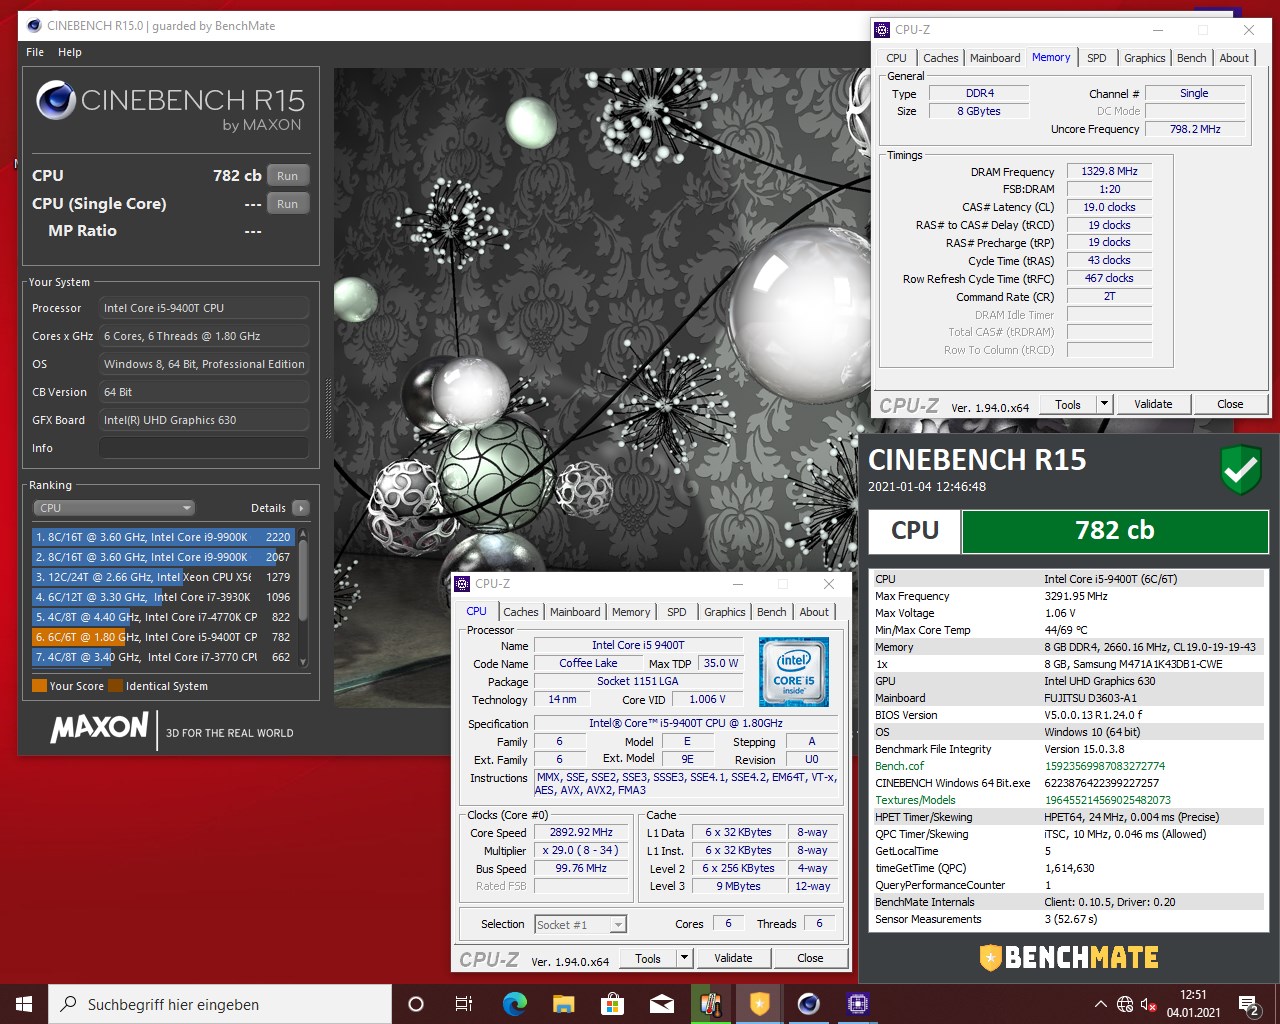
Task: Open Socket #1 selection dropdown
Action: point(581,925)
